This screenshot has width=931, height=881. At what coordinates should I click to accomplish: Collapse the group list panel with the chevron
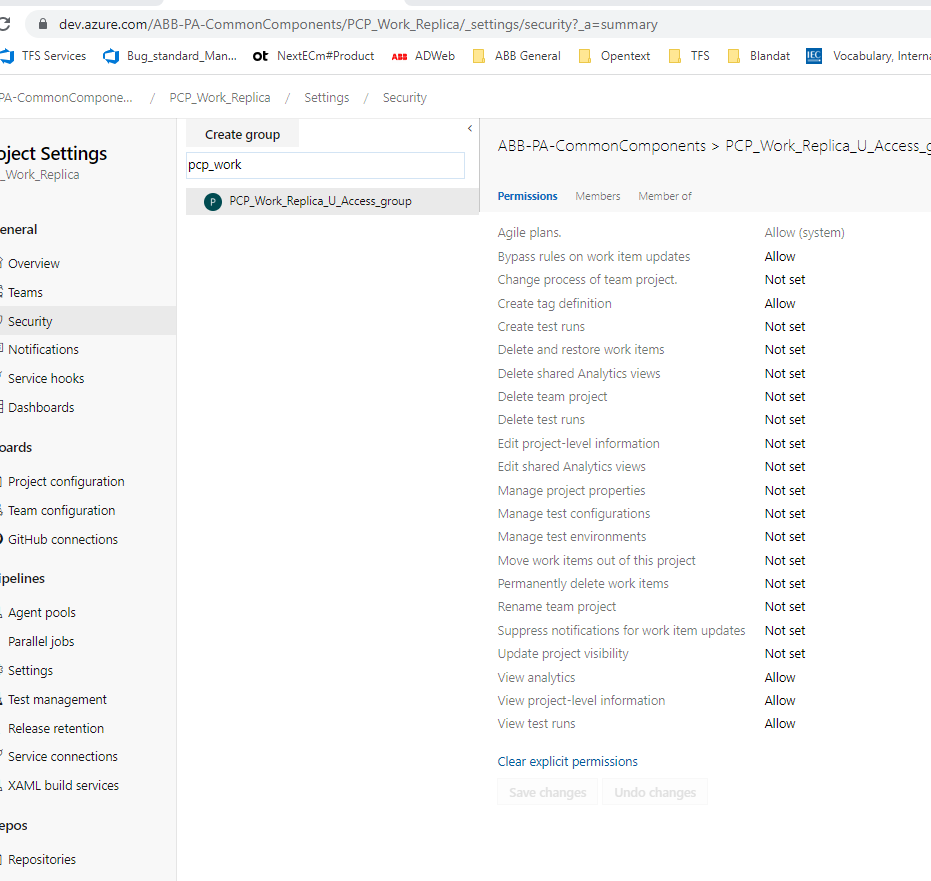click(470, 128)
